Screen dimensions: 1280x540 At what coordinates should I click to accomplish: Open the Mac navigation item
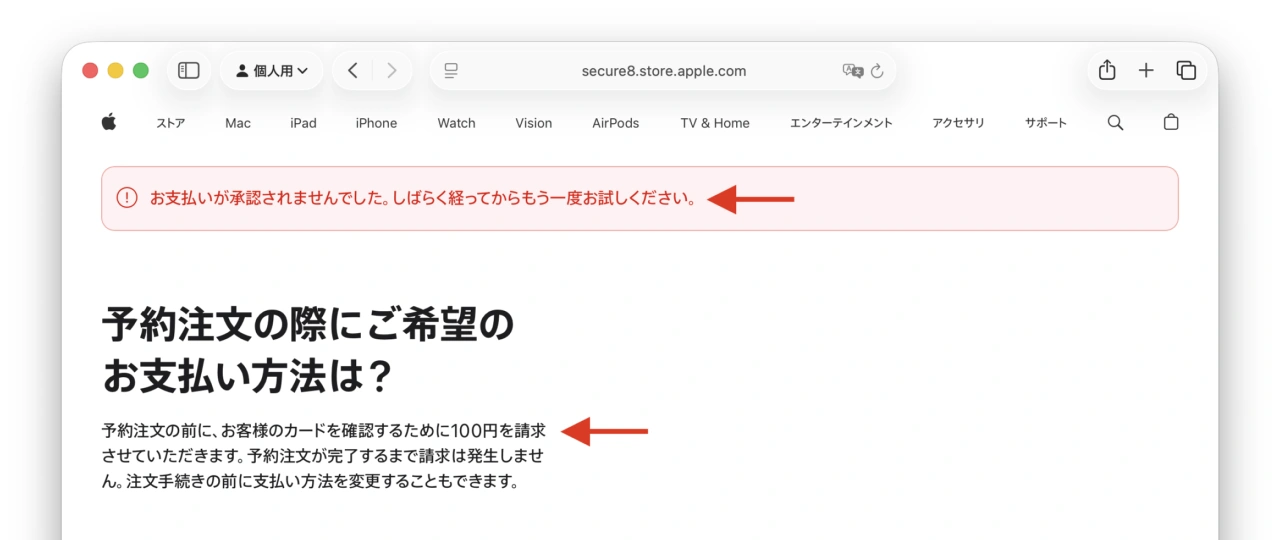(238, 123)
